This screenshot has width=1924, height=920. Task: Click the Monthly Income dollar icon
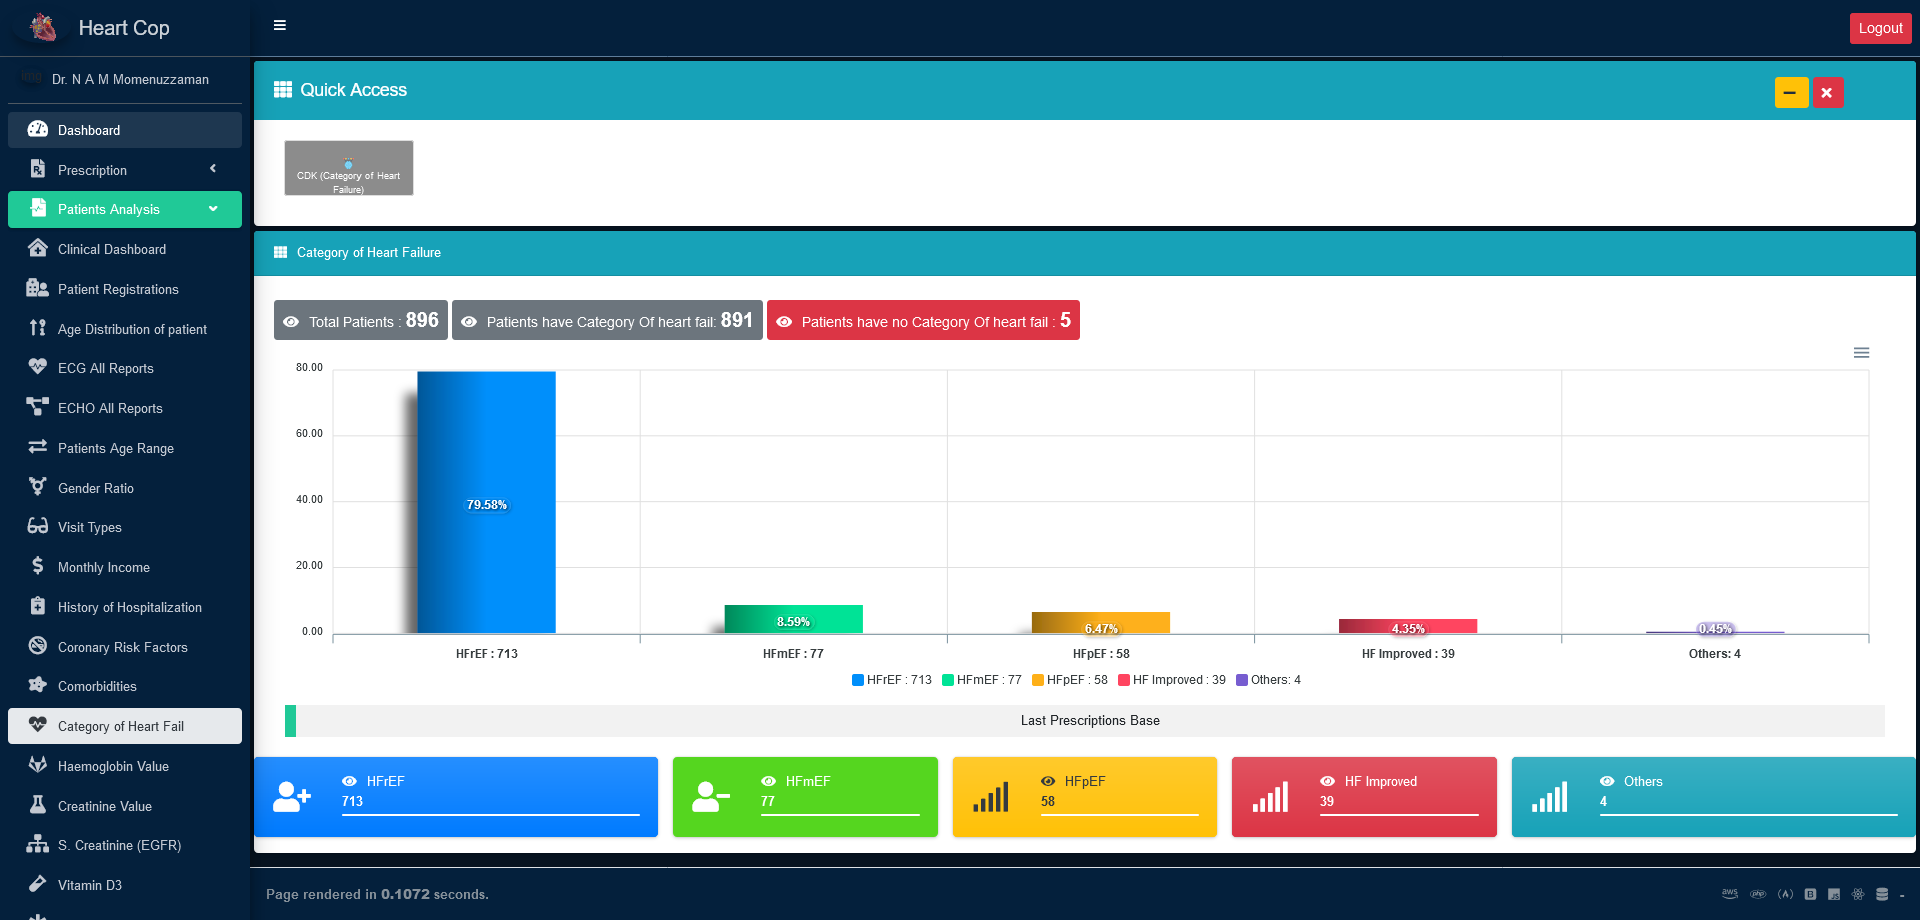tap(38, 566)
